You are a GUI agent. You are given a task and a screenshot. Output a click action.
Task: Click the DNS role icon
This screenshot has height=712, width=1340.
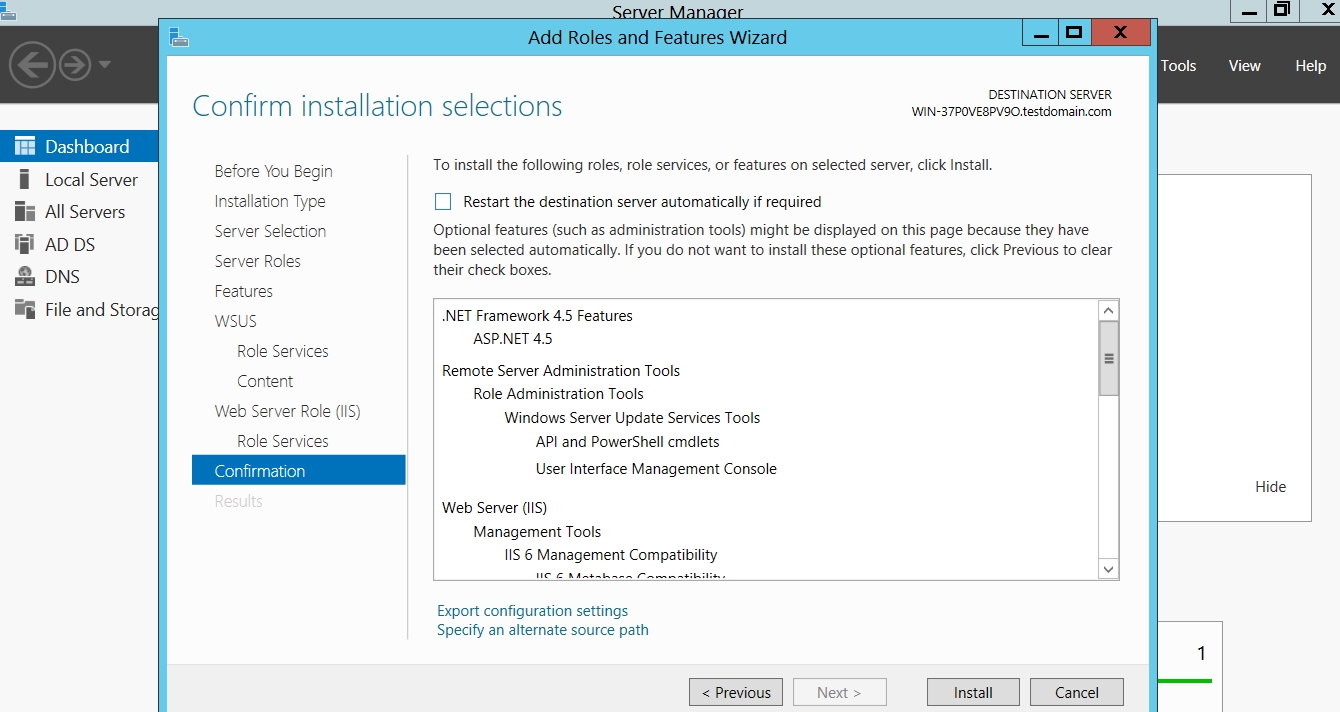pyautogui.click(x=25, y=277)
